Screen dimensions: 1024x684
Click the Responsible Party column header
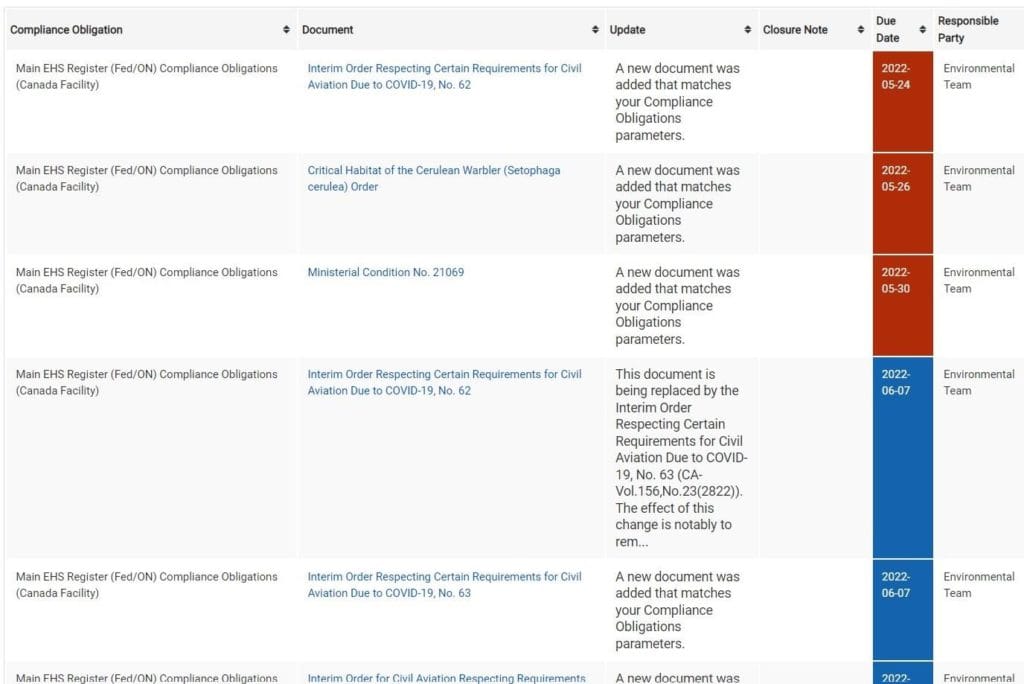(x=967, y=30)
